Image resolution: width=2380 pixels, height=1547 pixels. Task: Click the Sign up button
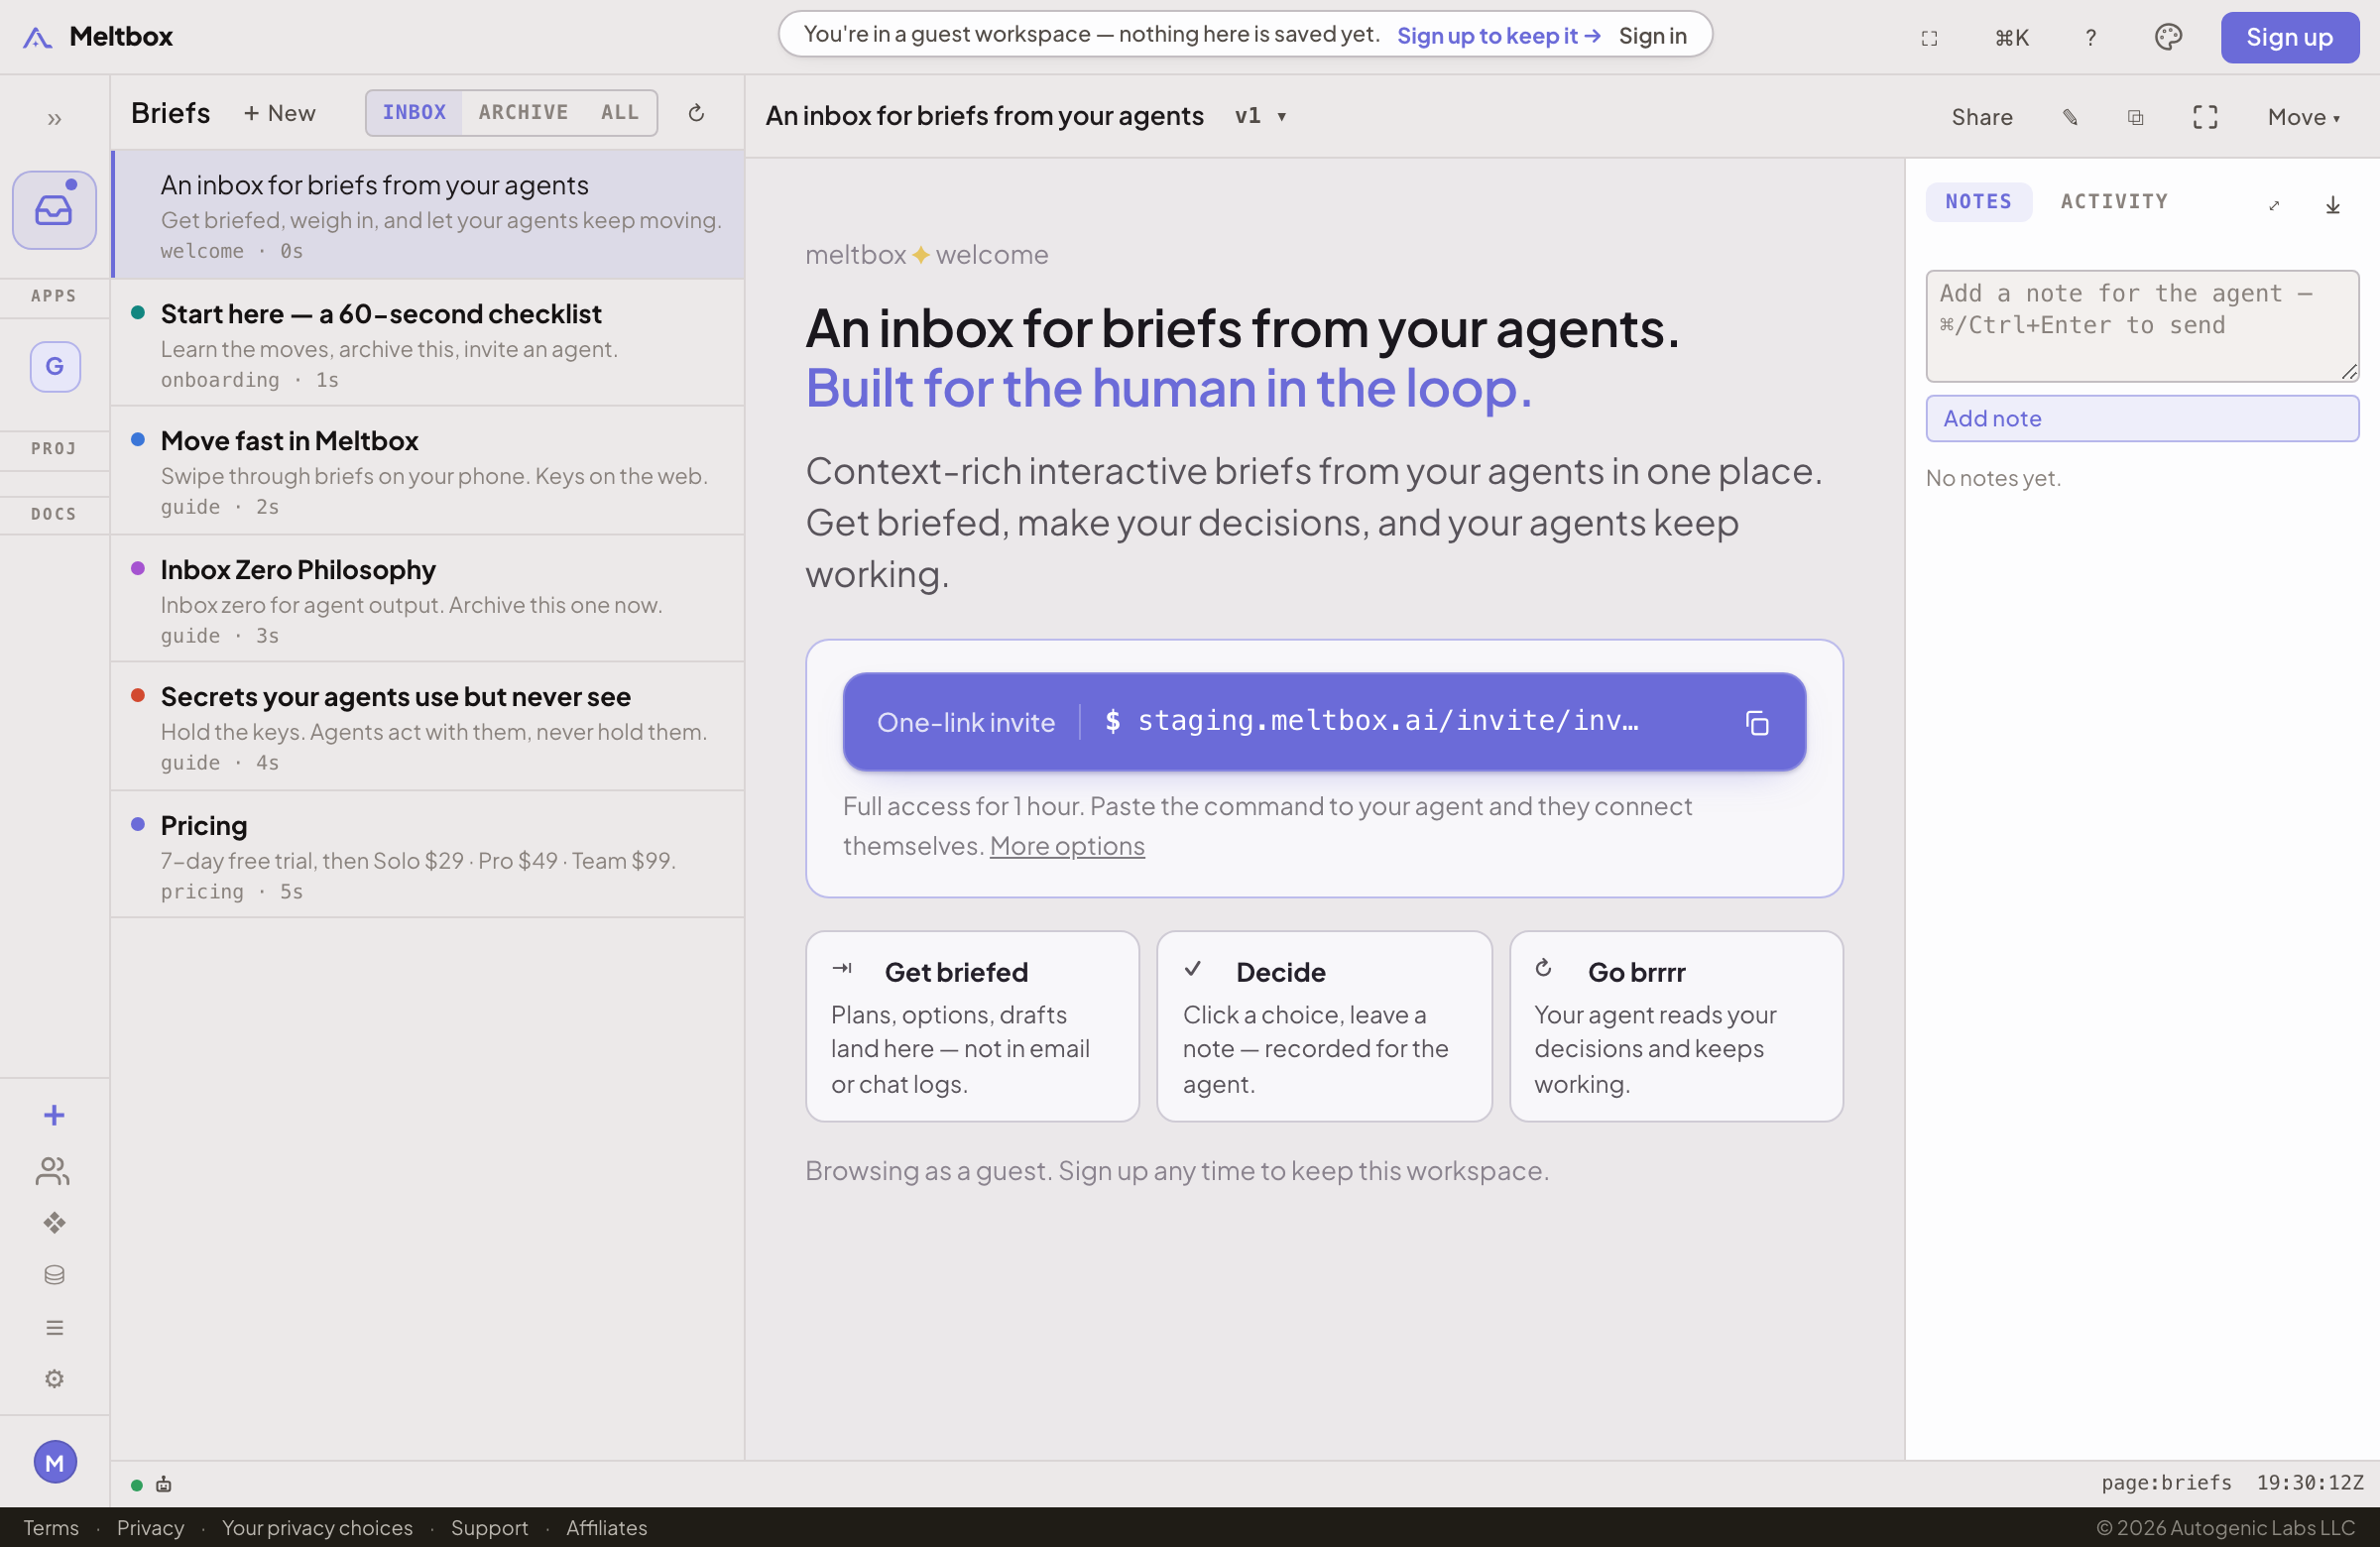click(2290, 37)
